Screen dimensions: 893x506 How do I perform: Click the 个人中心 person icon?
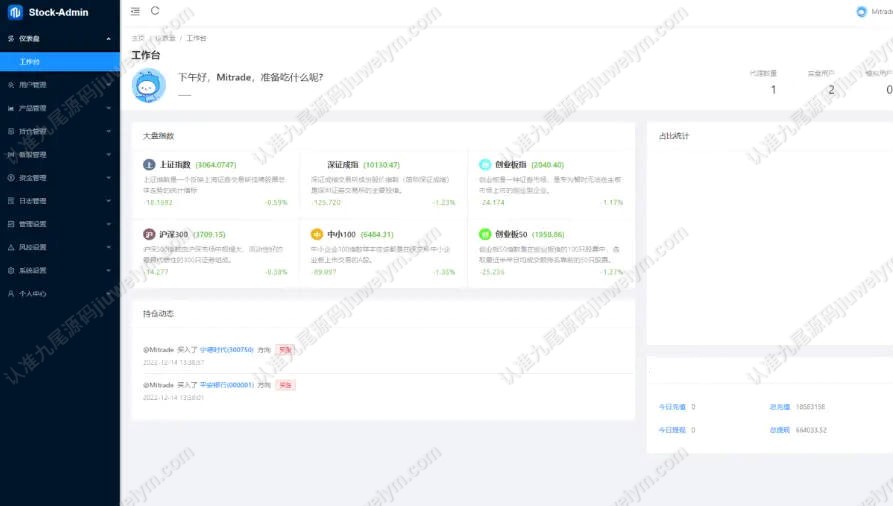(11, 293)
